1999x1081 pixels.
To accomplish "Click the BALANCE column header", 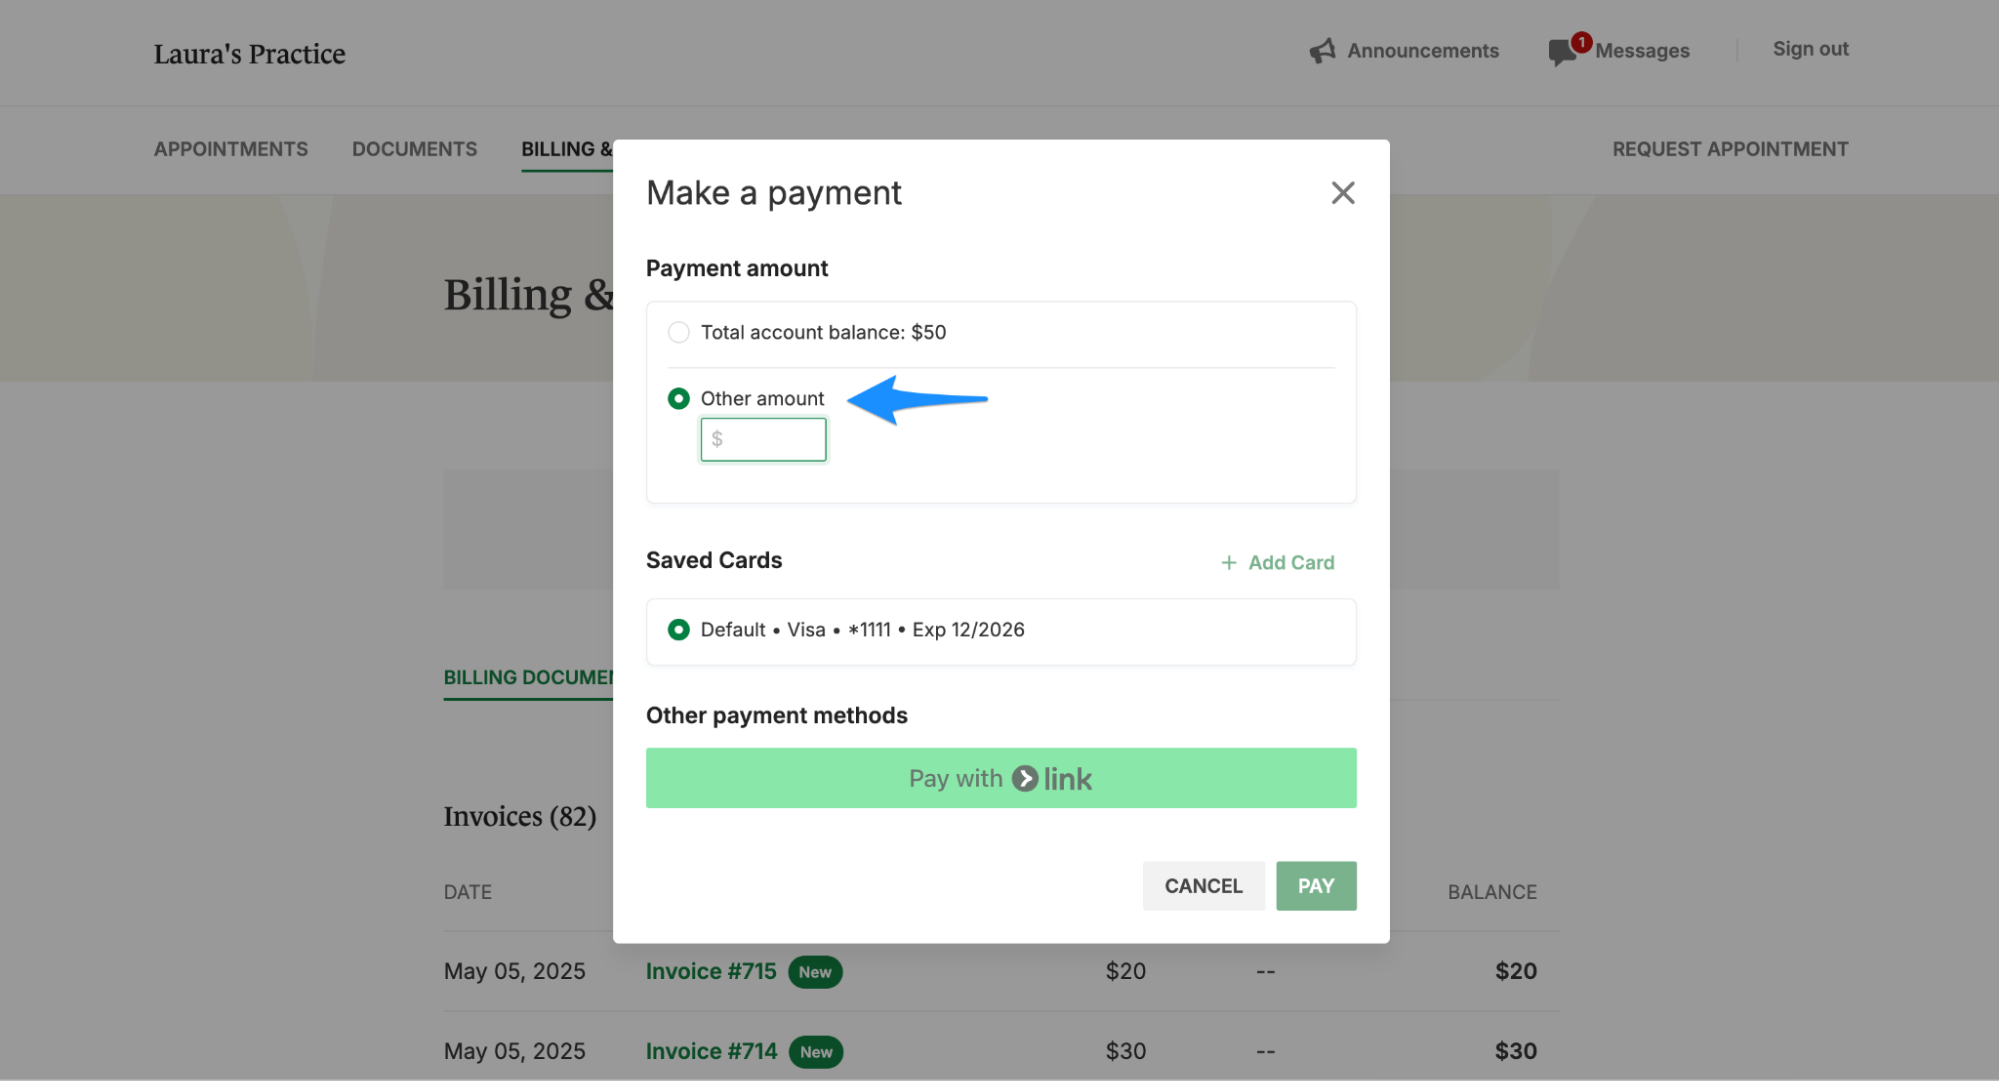I will (x=1492, y=892).
